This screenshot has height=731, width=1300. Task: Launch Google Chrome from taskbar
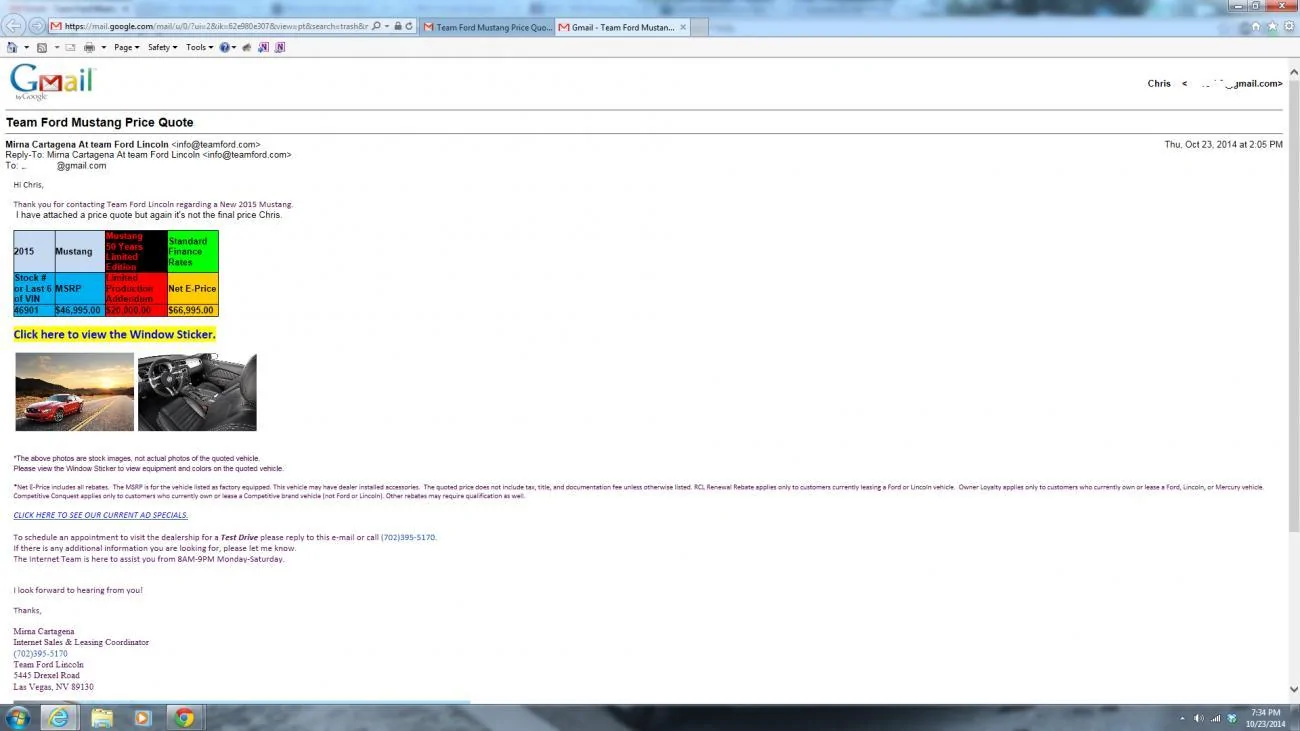(x=184, y=717)
